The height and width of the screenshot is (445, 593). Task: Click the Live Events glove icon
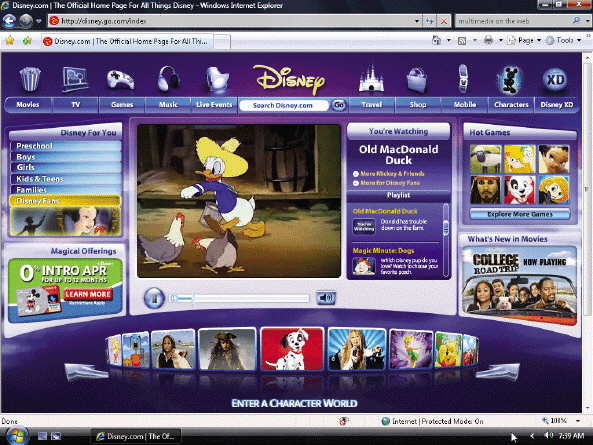pos(217,79)
